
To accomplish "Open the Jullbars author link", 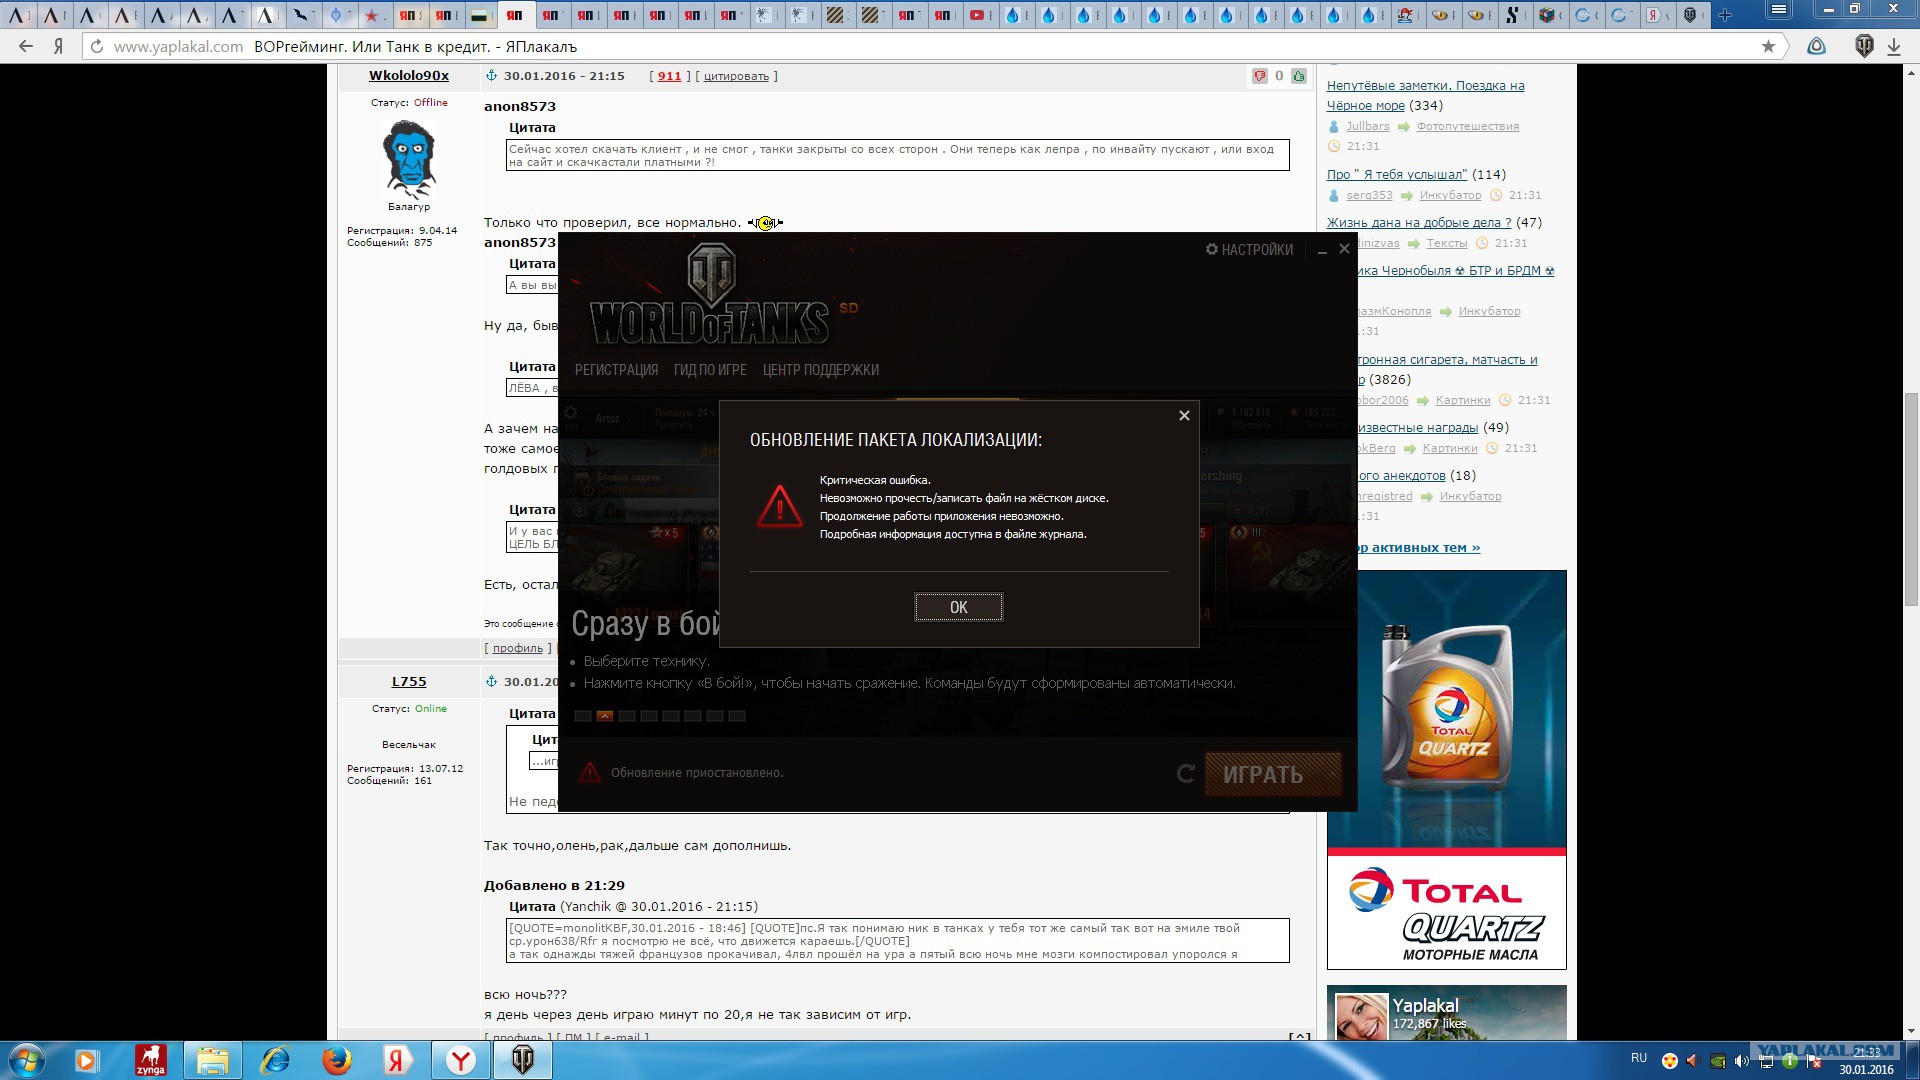I will click(1367, 127).
